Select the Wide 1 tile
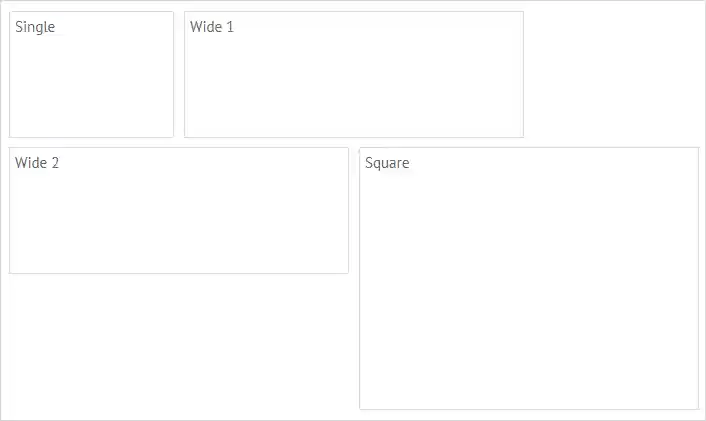 pos(353,75)
